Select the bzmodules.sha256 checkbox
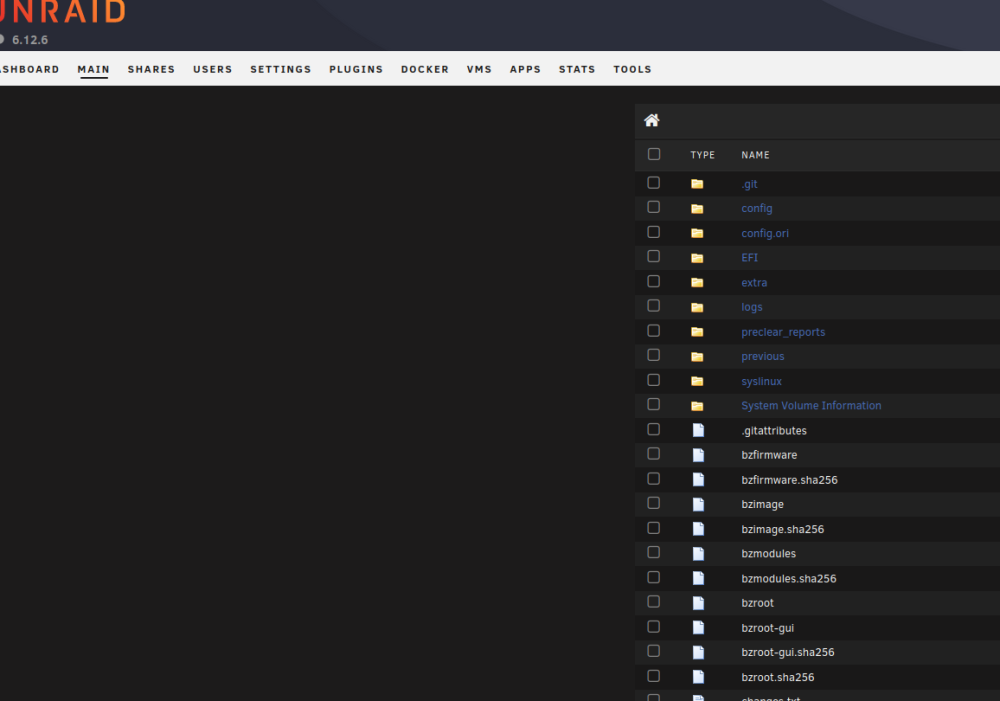Screen dimensions: 1000x701 [x=654, y=577]
